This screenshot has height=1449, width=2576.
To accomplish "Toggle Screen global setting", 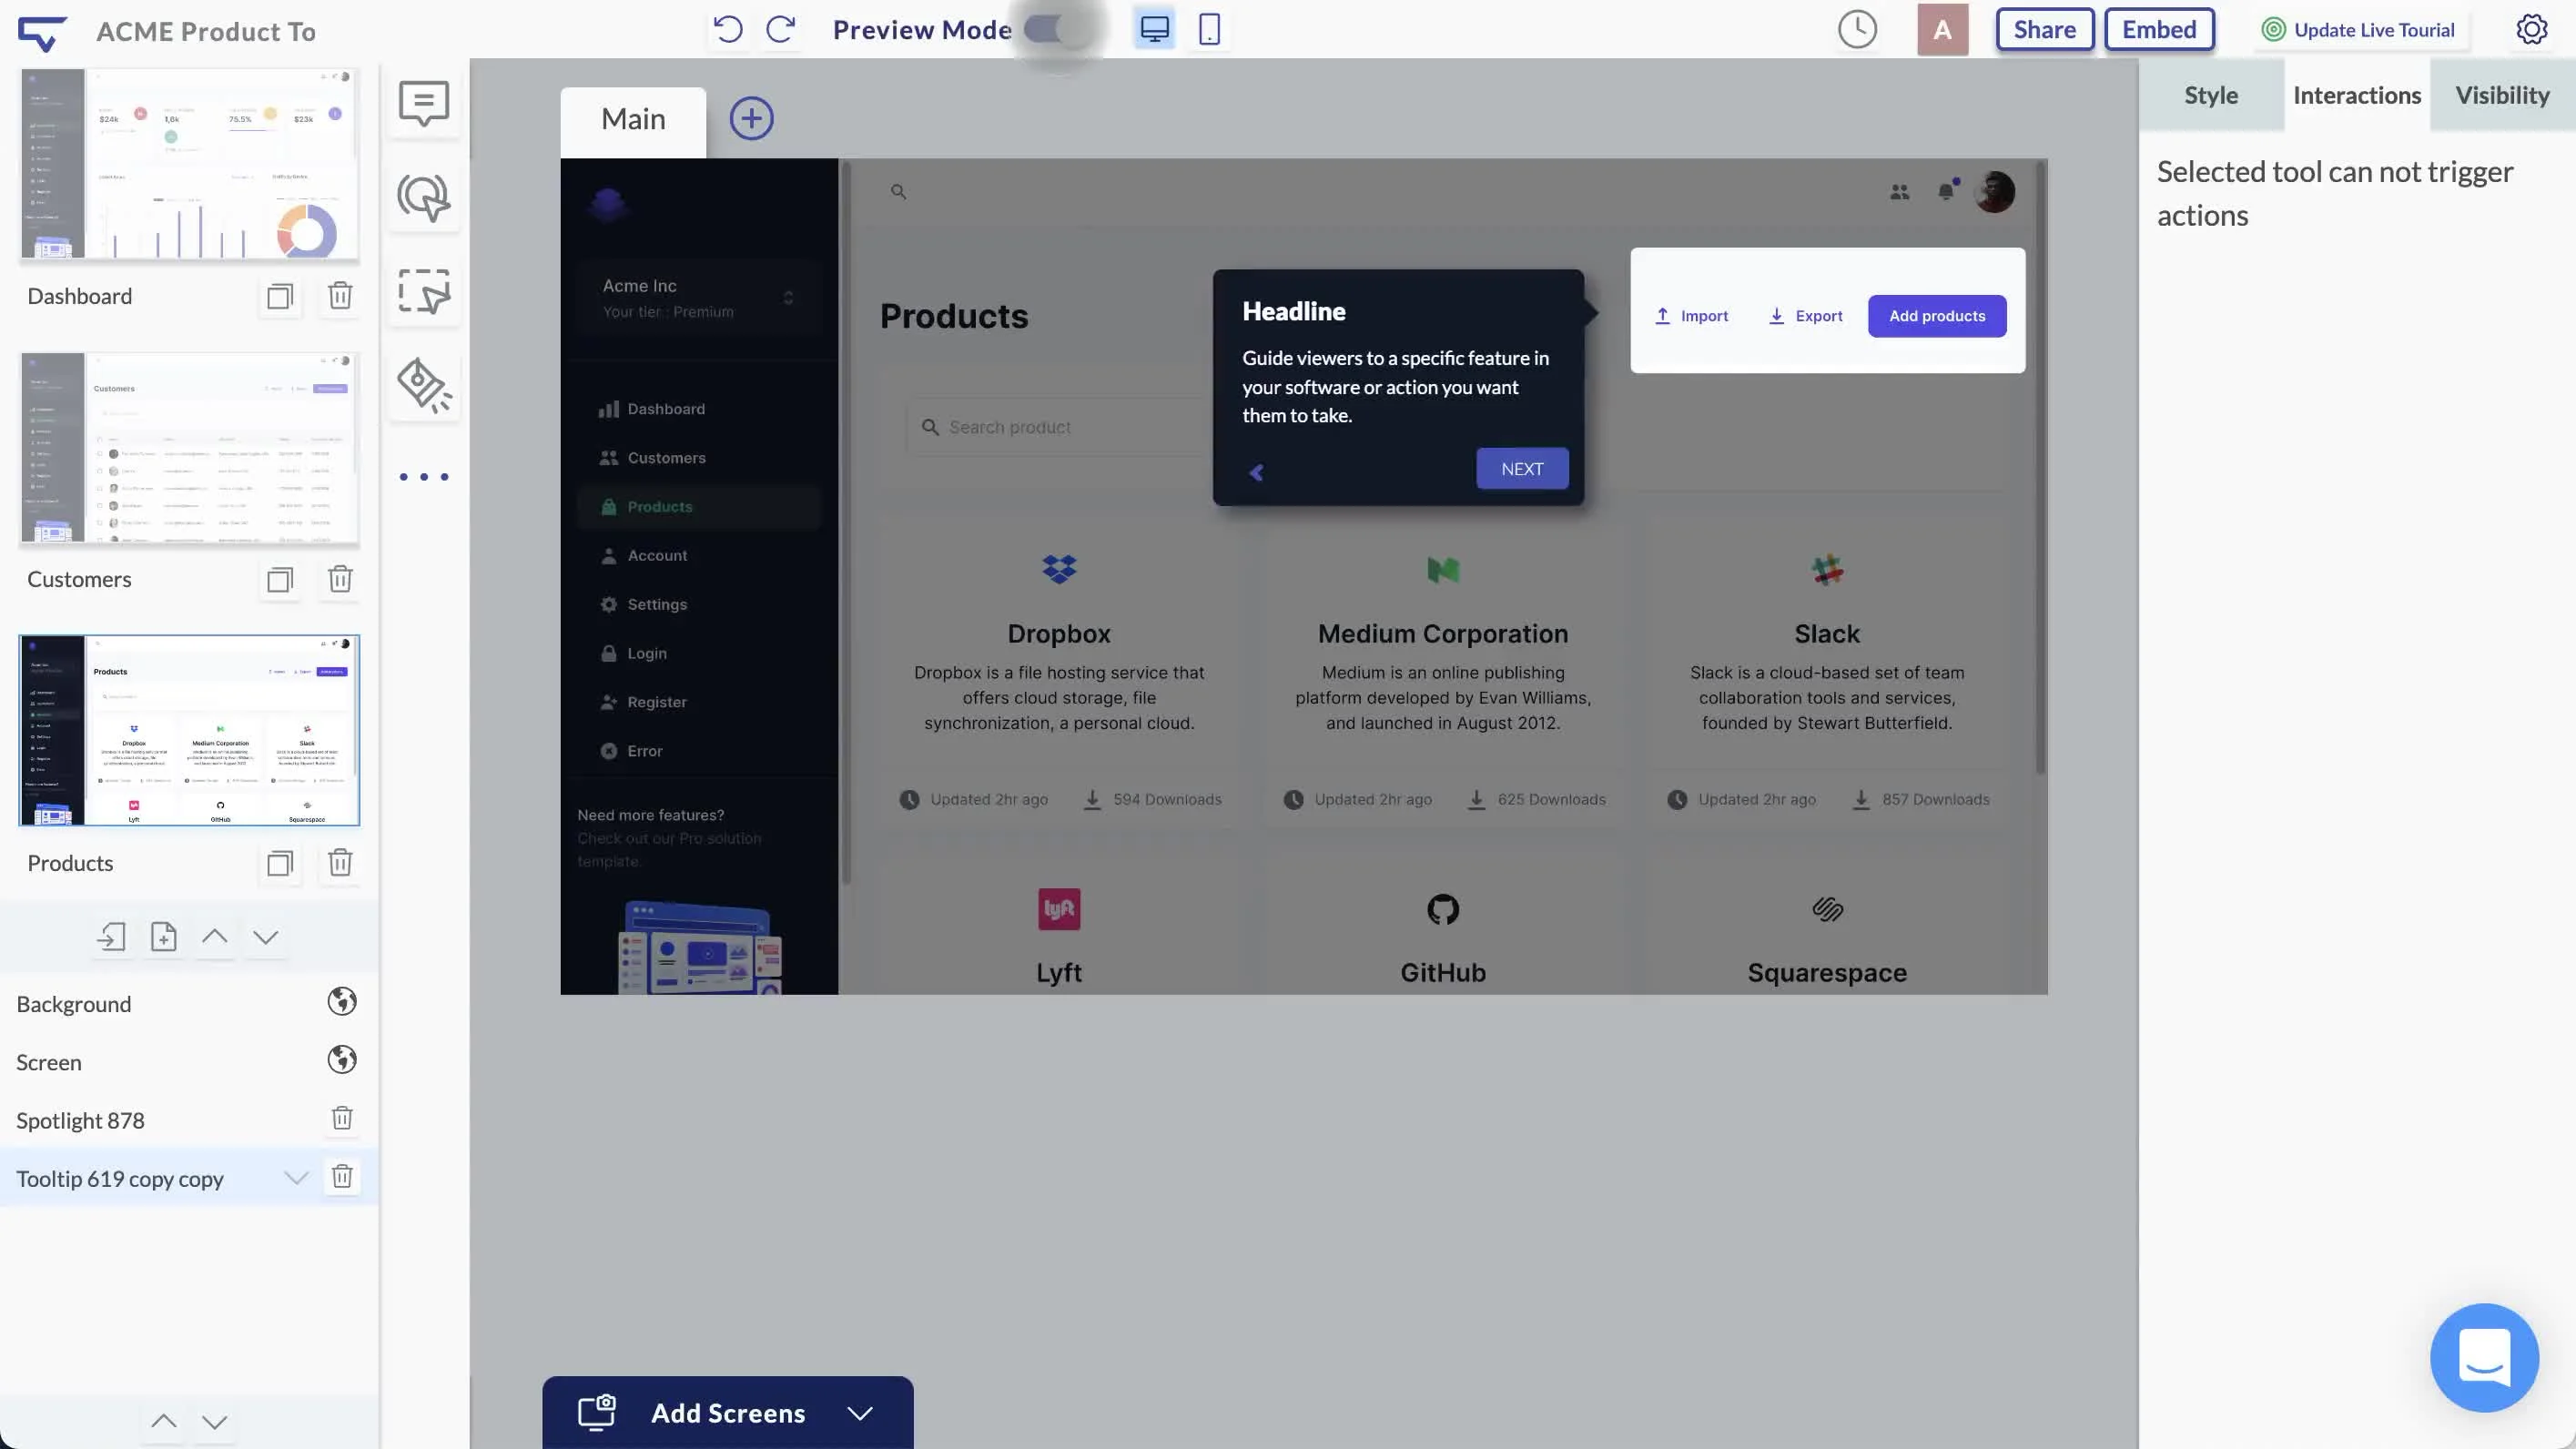I will coord(342,1060).
